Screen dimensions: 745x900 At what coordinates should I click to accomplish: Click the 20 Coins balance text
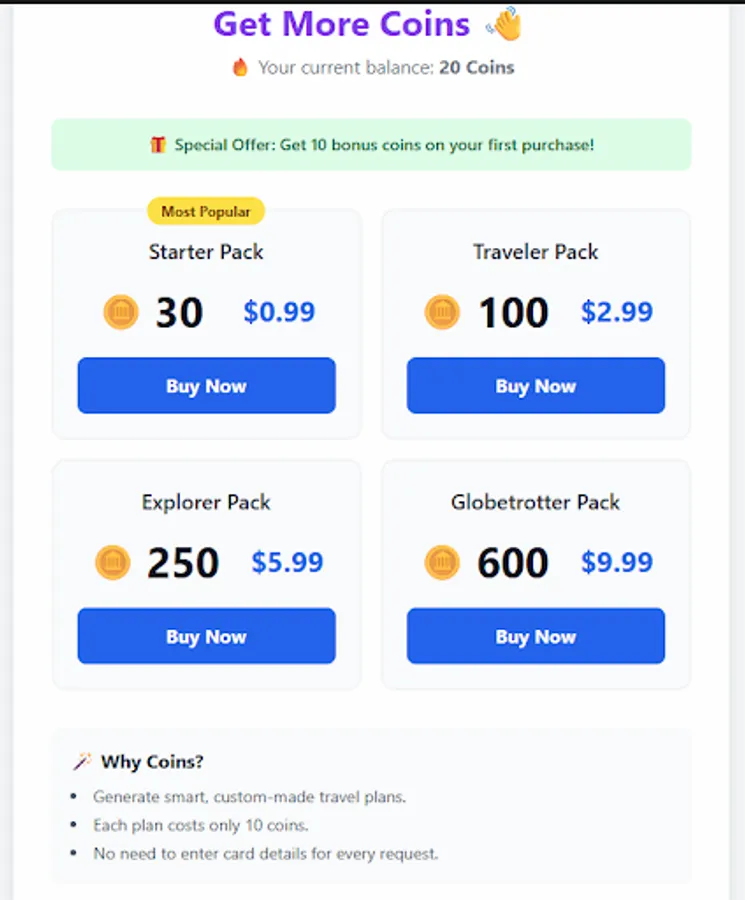[x=477, y=68]
